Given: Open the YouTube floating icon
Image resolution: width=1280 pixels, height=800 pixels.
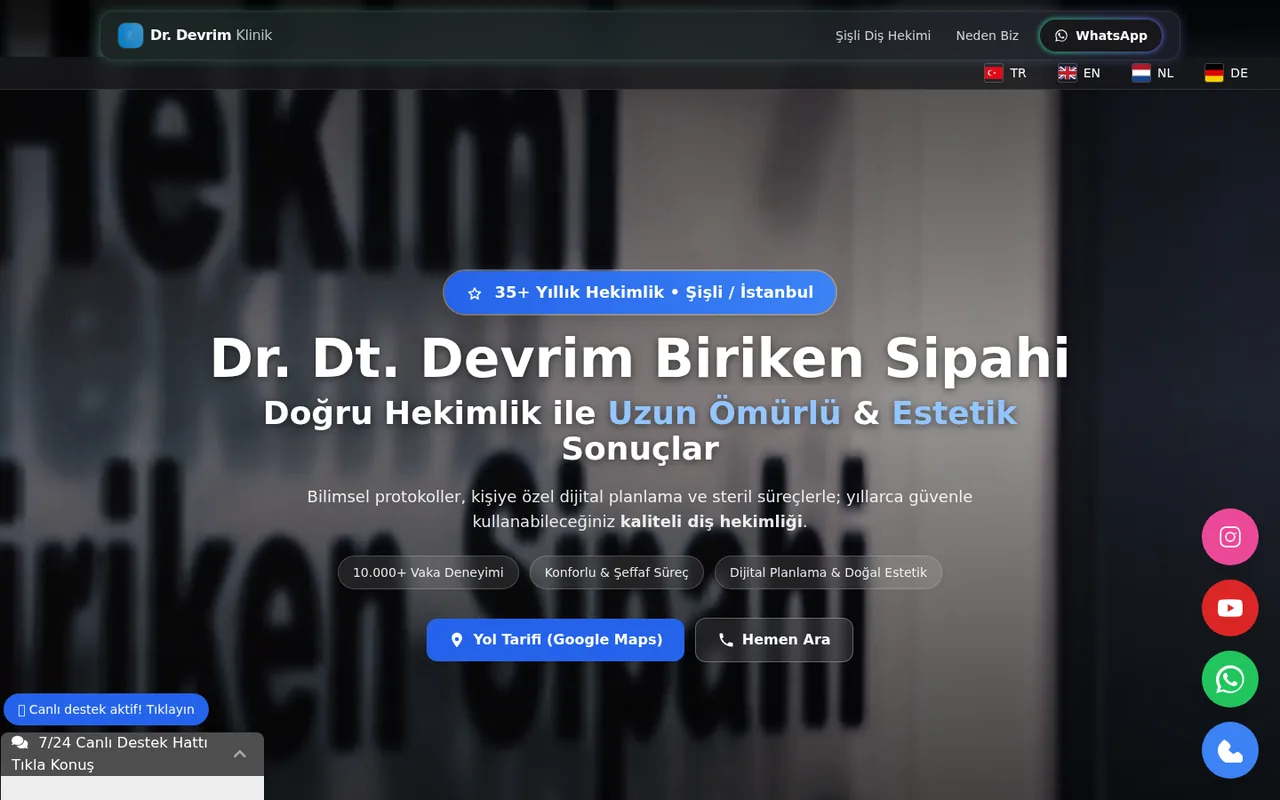Looking at the screenshot, I should point(1230,608).
